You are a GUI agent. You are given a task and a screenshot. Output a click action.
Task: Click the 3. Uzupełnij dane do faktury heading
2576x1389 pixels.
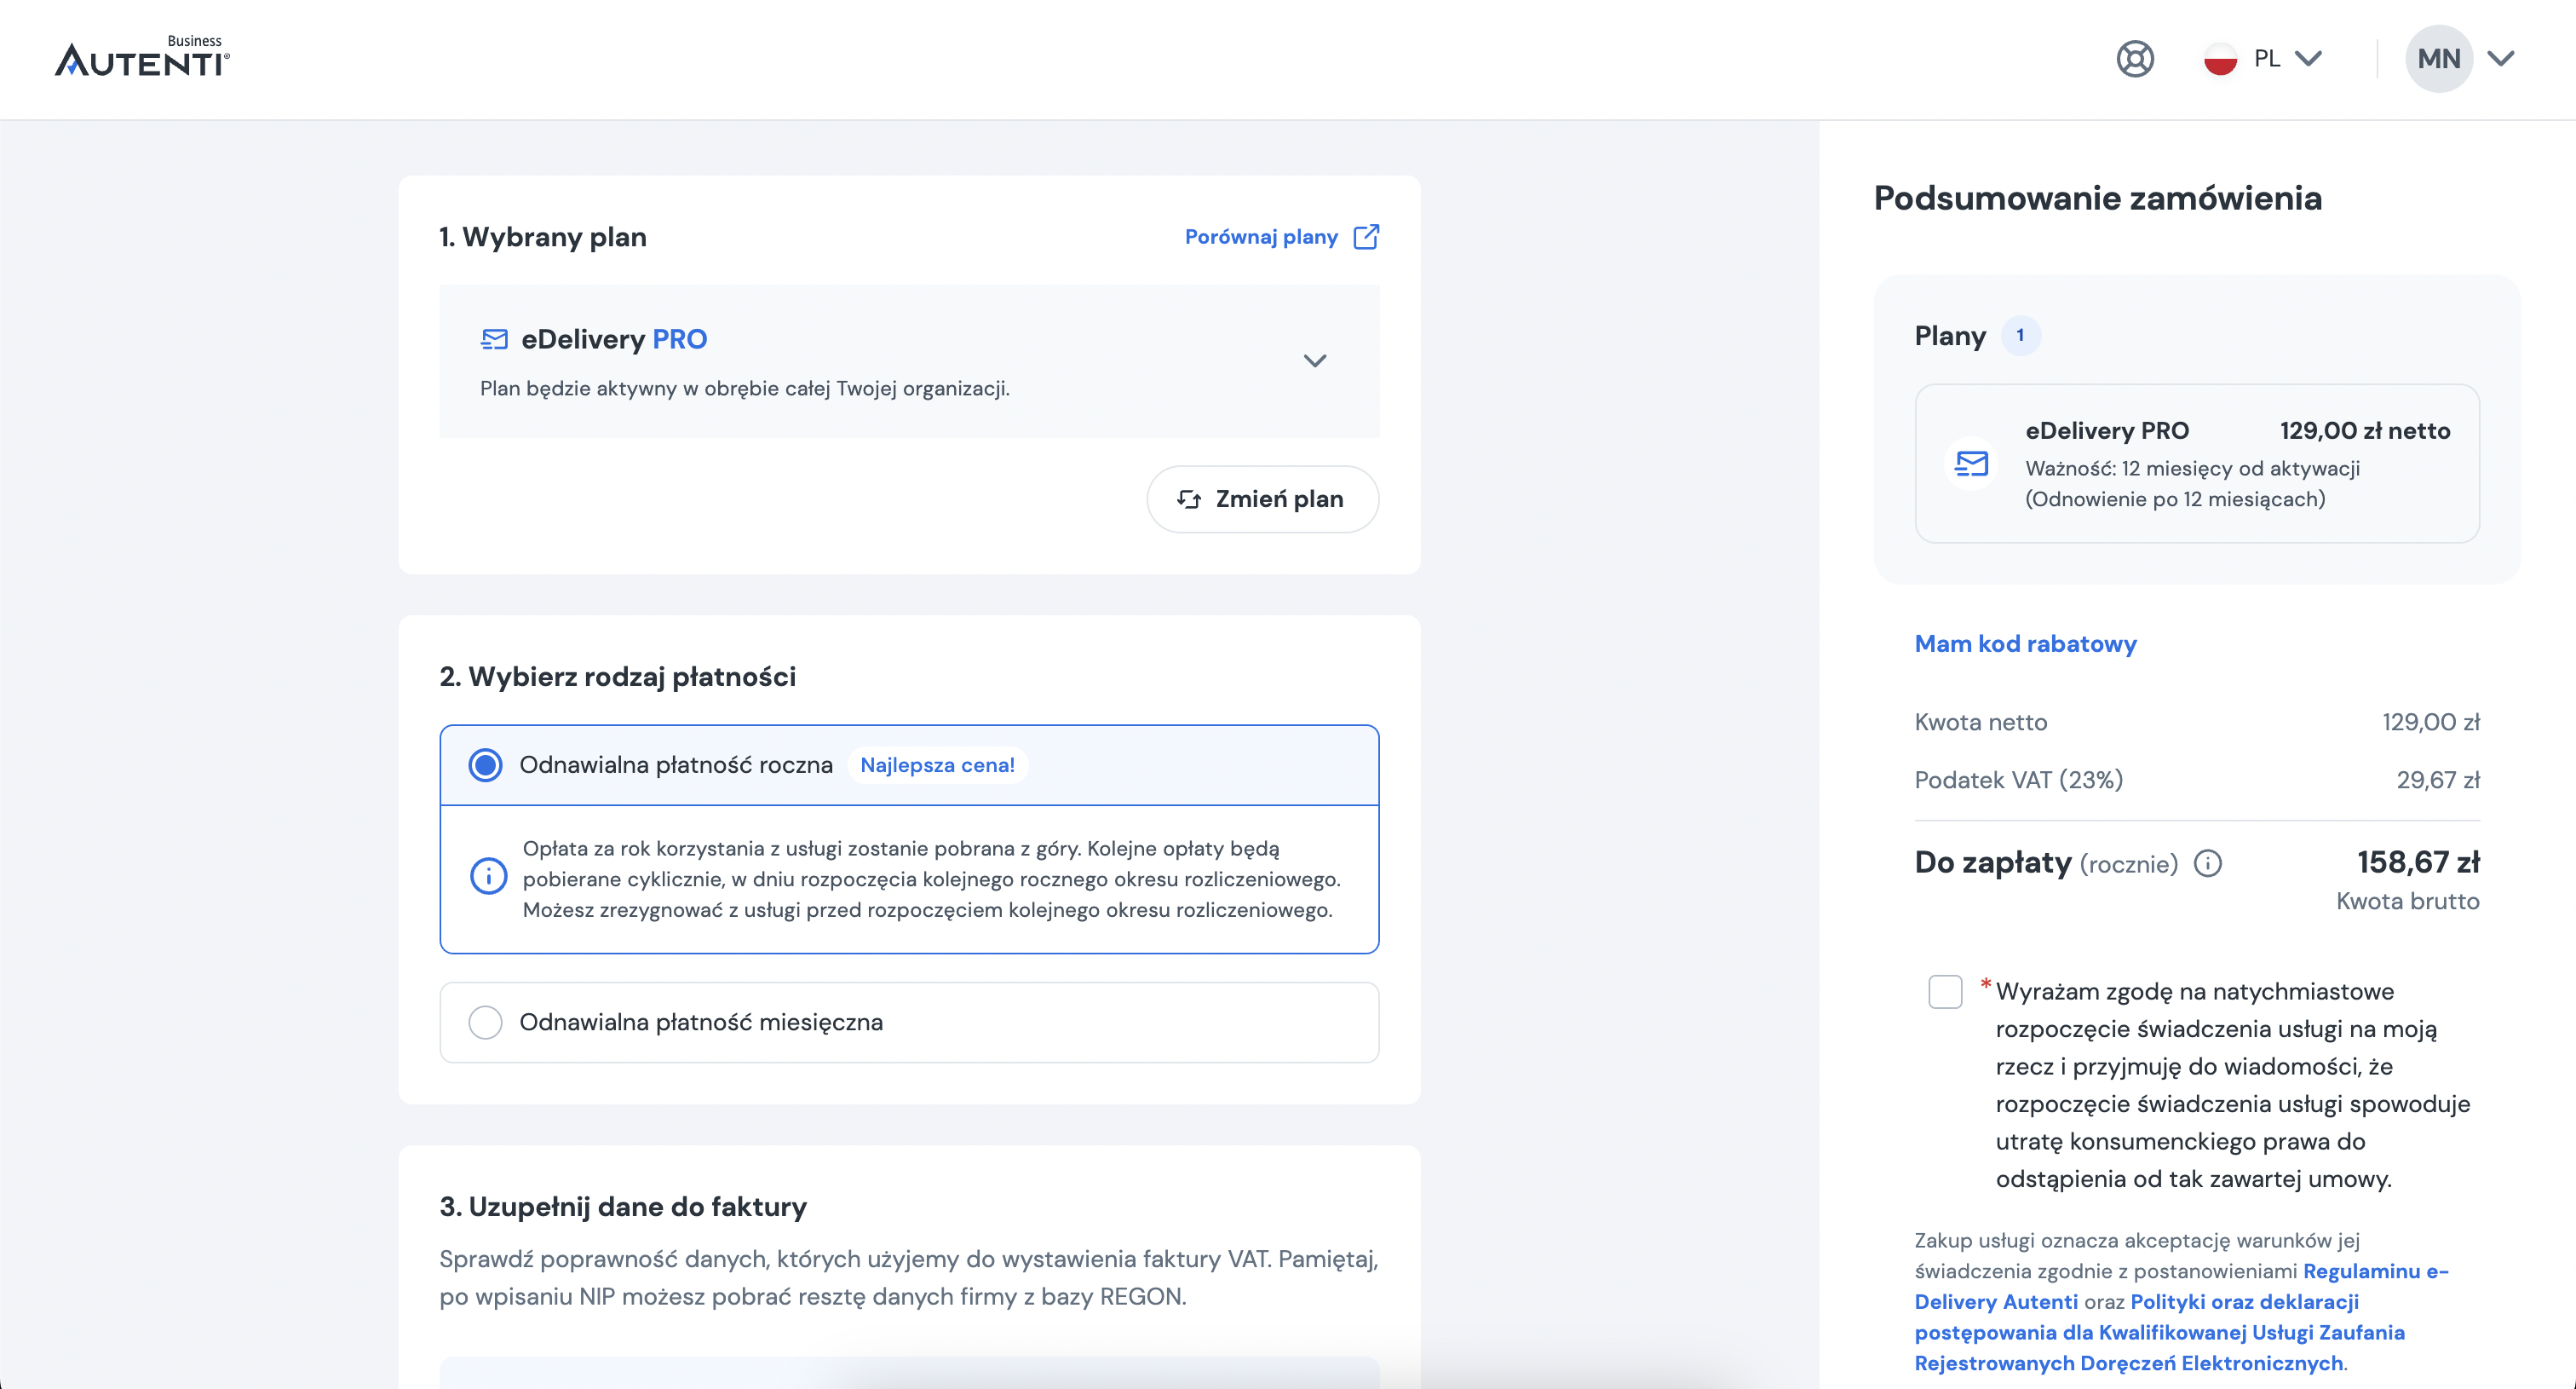point(623,1207)
